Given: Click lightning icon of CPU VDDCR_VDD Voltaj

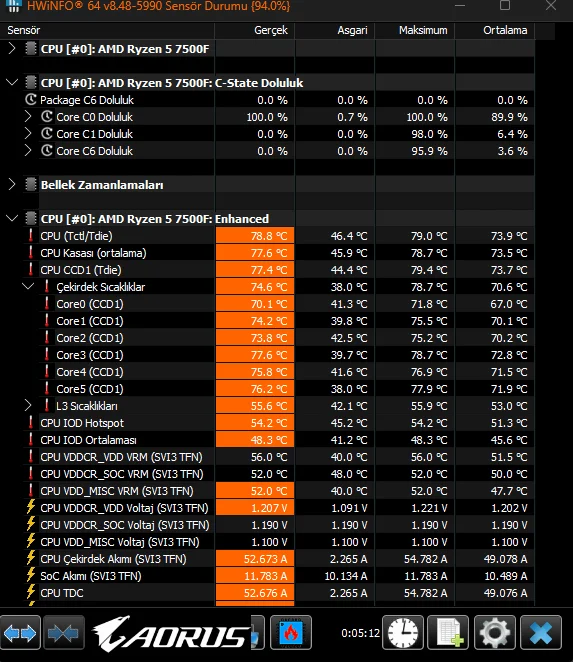Looking at the screenshot, I should click(31, 507).
